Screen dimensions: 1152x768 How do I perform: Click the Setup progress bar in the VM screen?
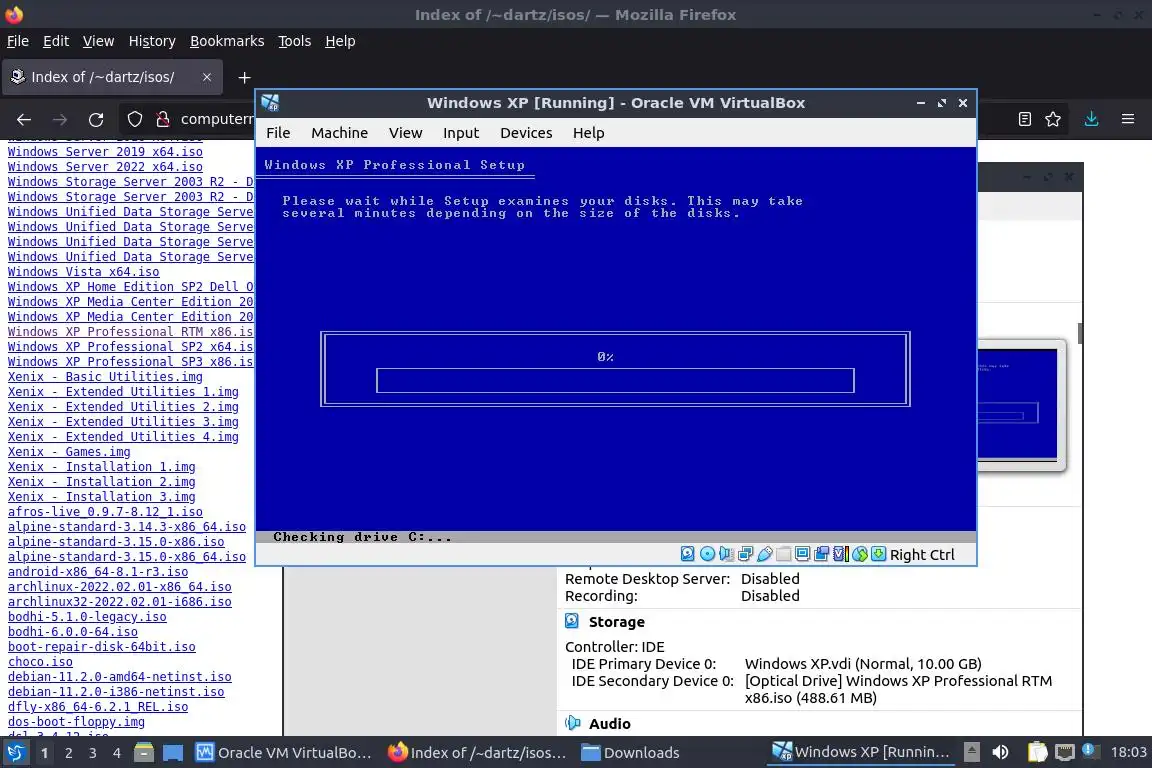(615, 381)
